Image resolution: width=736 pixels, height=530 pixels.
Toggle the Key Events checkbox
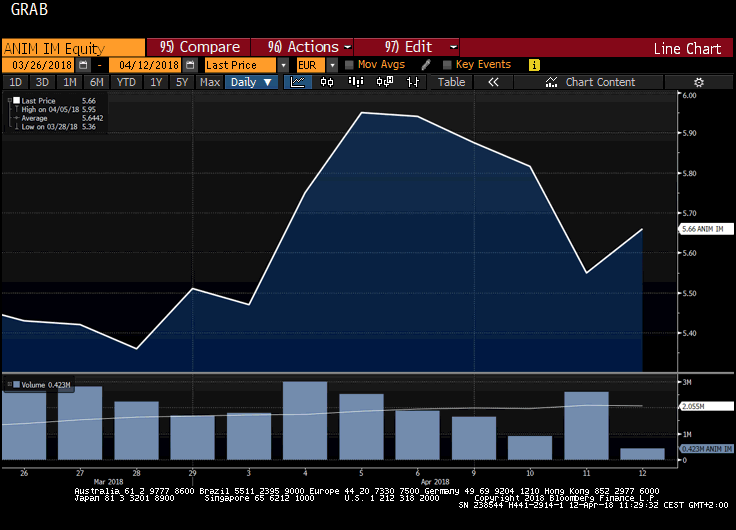tap(446, 65)
